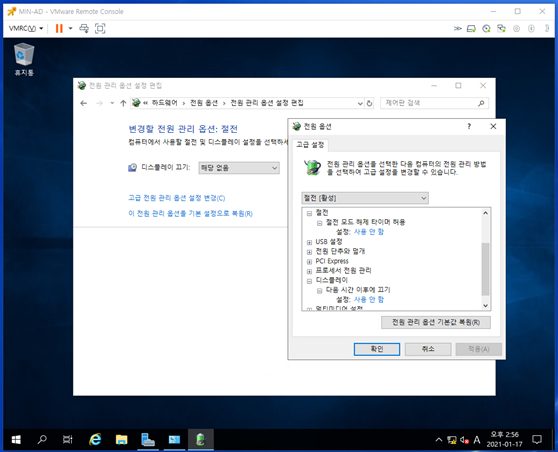The width and height of the screenshot is (558, 452).
Task: Click 고급 전원 관리 옵션 설정 변경 link
Action: tap(177, 198)
